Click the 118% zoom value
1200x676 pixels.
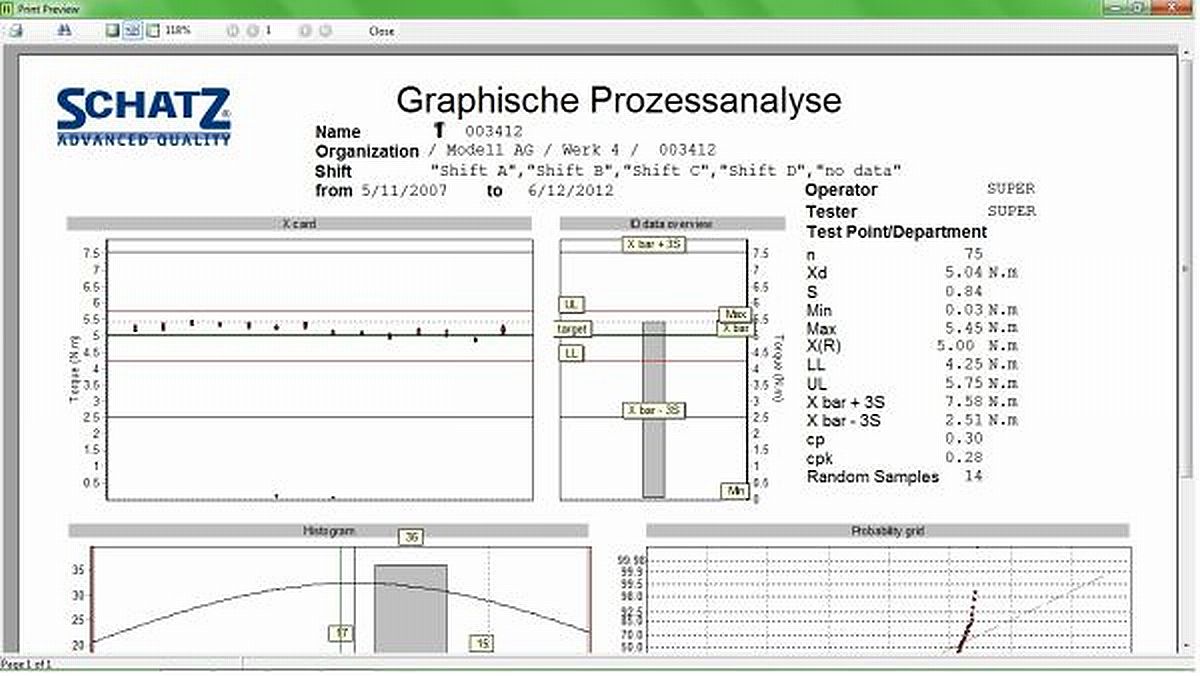pyautogui.click(x=177, y=31)
